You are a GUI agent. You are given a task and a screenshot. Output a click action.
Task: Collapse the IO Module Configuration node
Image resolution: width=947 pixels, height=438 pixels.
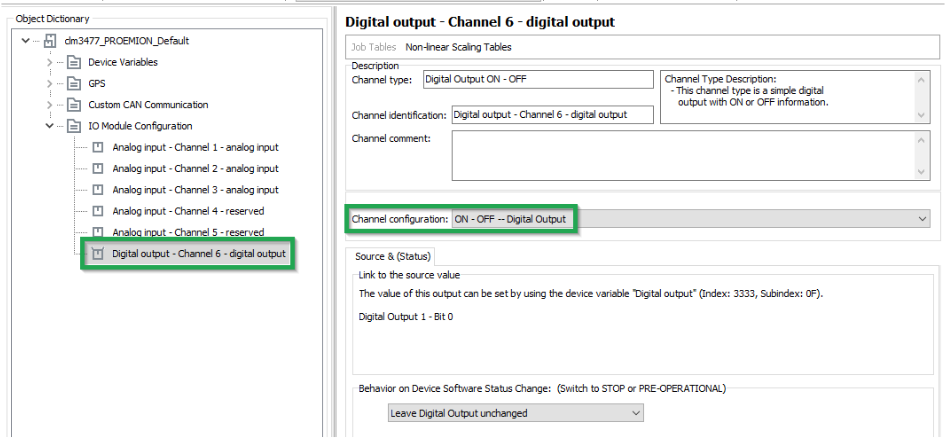coord(49,126)
